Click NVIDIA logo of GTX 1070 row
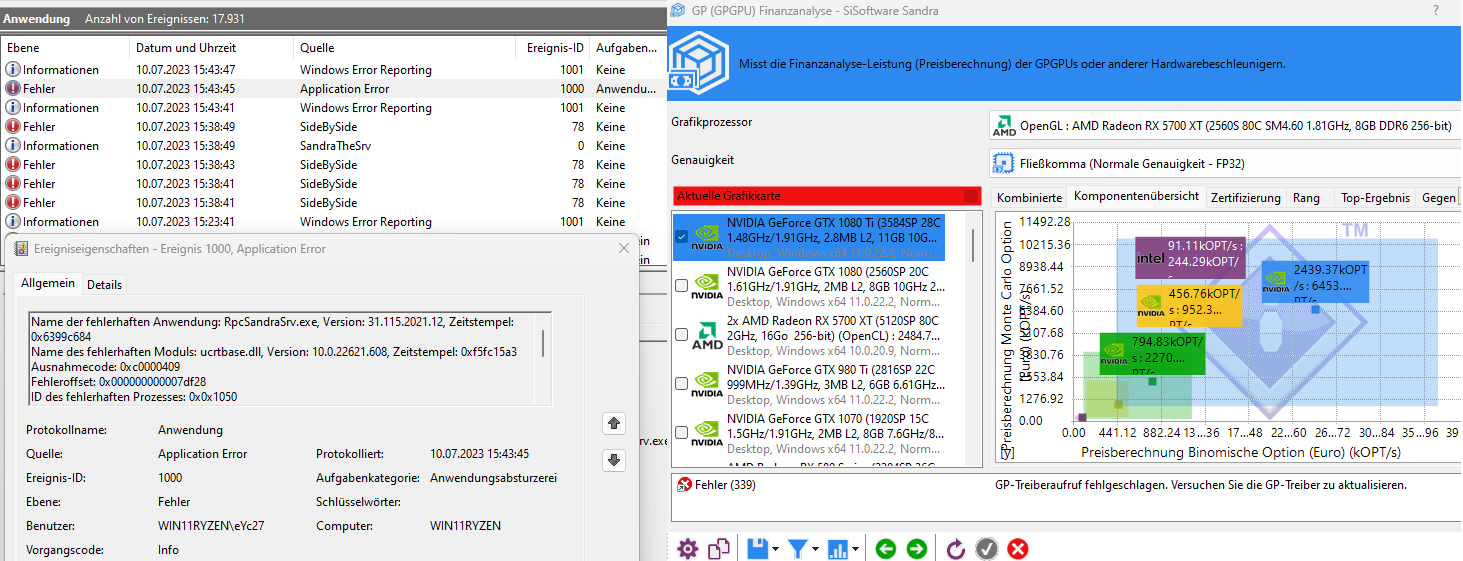The width and height of the screenshot is (1463, 561). click(706, 434)
